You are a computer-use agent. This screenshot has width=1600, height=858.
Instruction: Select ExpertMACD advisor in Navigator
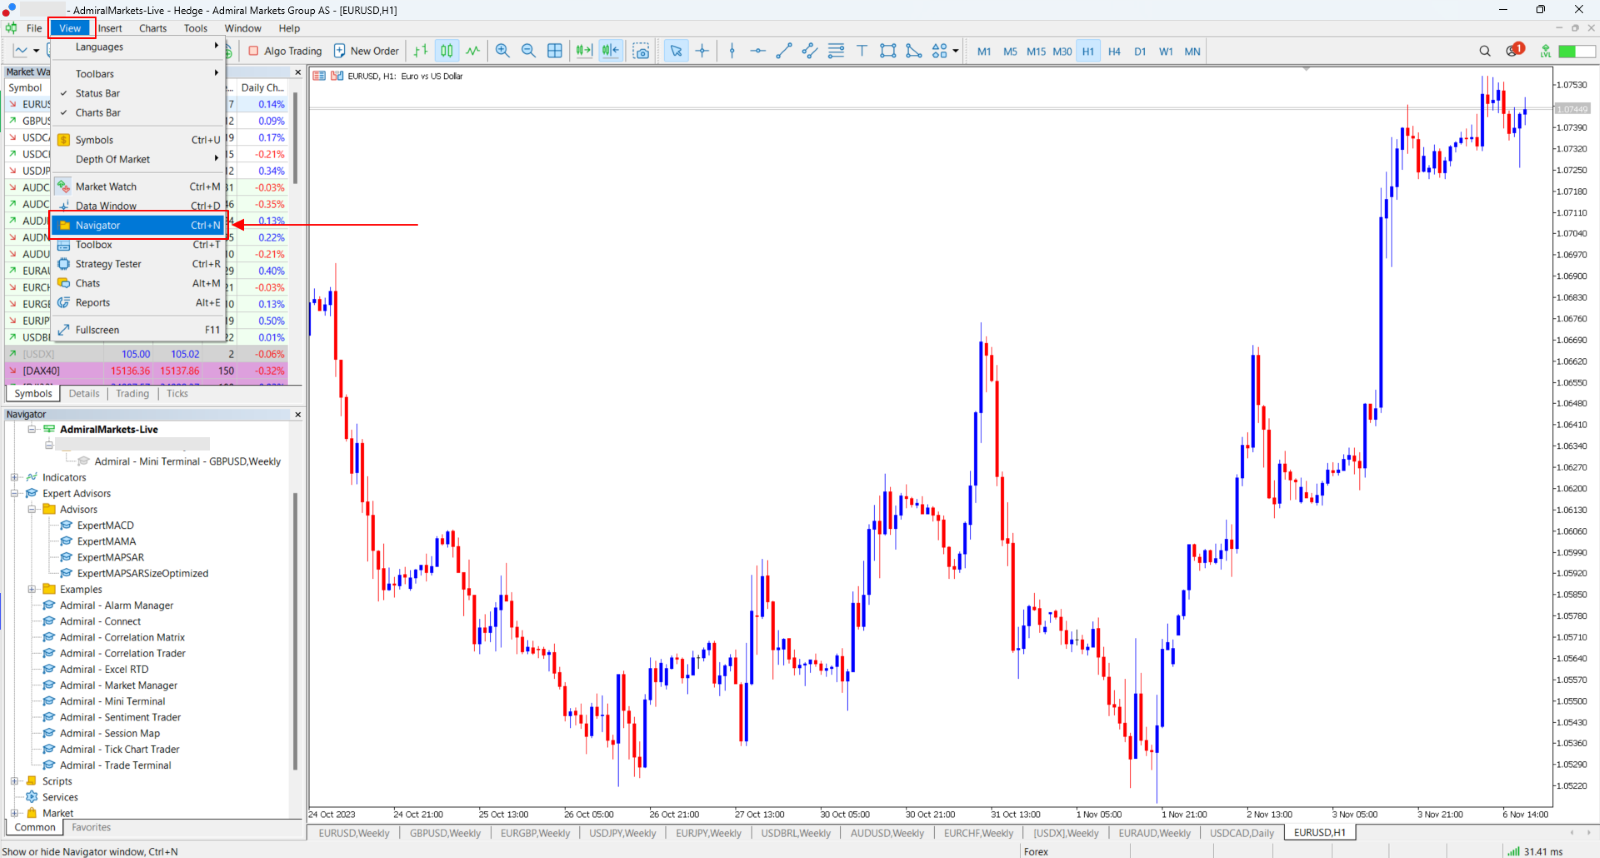point(105,525)
